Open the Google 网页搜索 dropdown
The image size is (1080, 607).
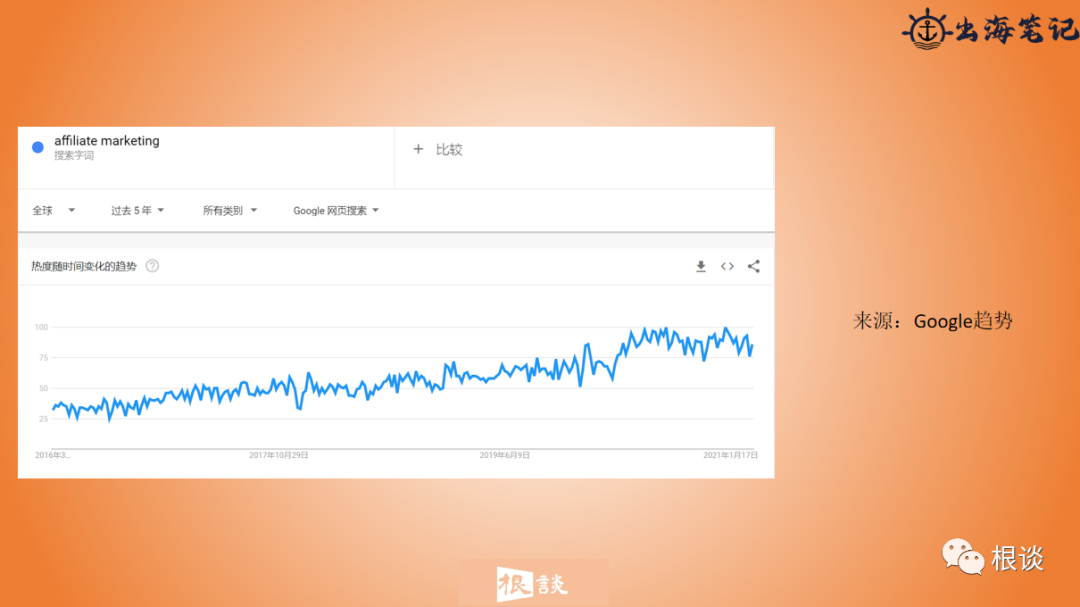[x=335, y=210]
